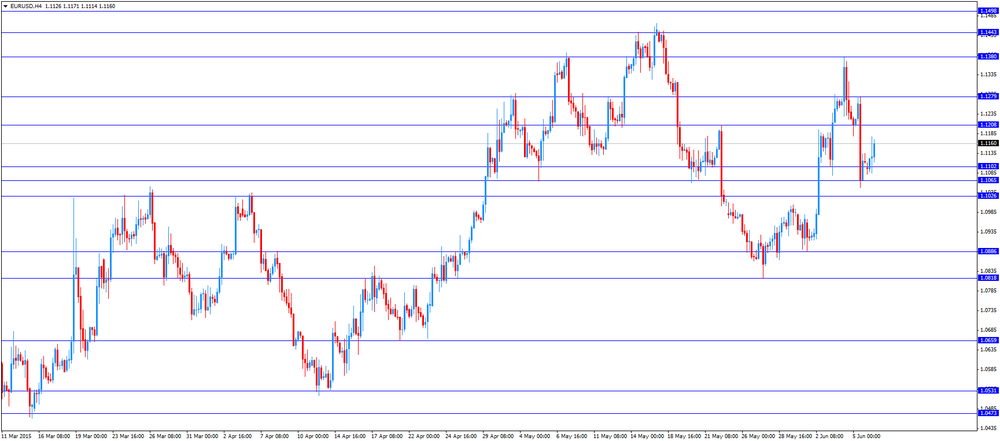
Task: Click the 1.0785 price scale value
Action: click(987, 290)
